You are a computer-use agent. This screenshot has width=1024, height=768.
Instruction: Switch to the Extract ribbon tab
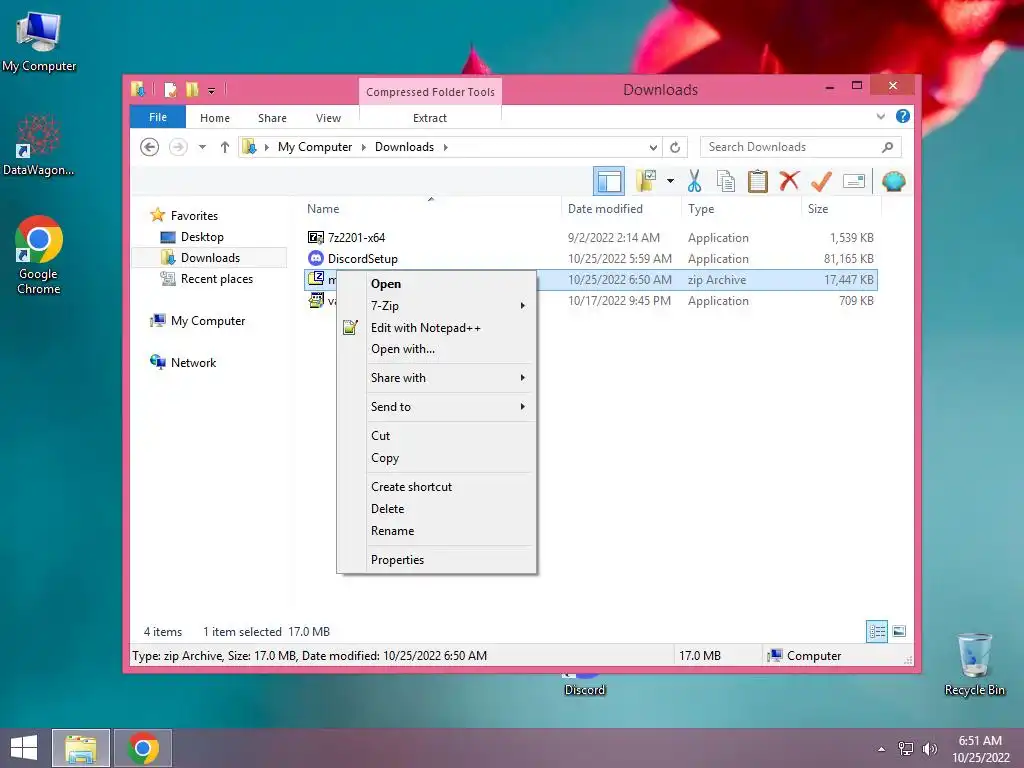point(430,118)
